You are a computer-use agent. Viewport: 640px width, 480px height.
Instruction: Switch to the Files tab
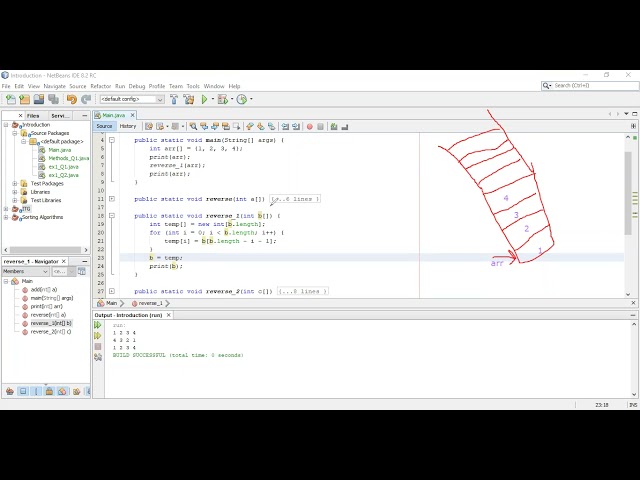point(33,116)
